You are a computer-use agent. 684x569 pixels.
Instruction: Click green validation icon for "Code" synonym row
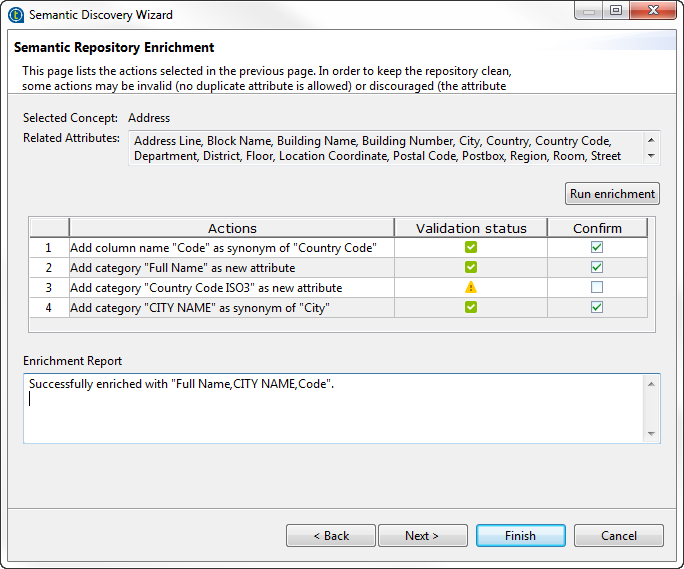pos(471,247)
